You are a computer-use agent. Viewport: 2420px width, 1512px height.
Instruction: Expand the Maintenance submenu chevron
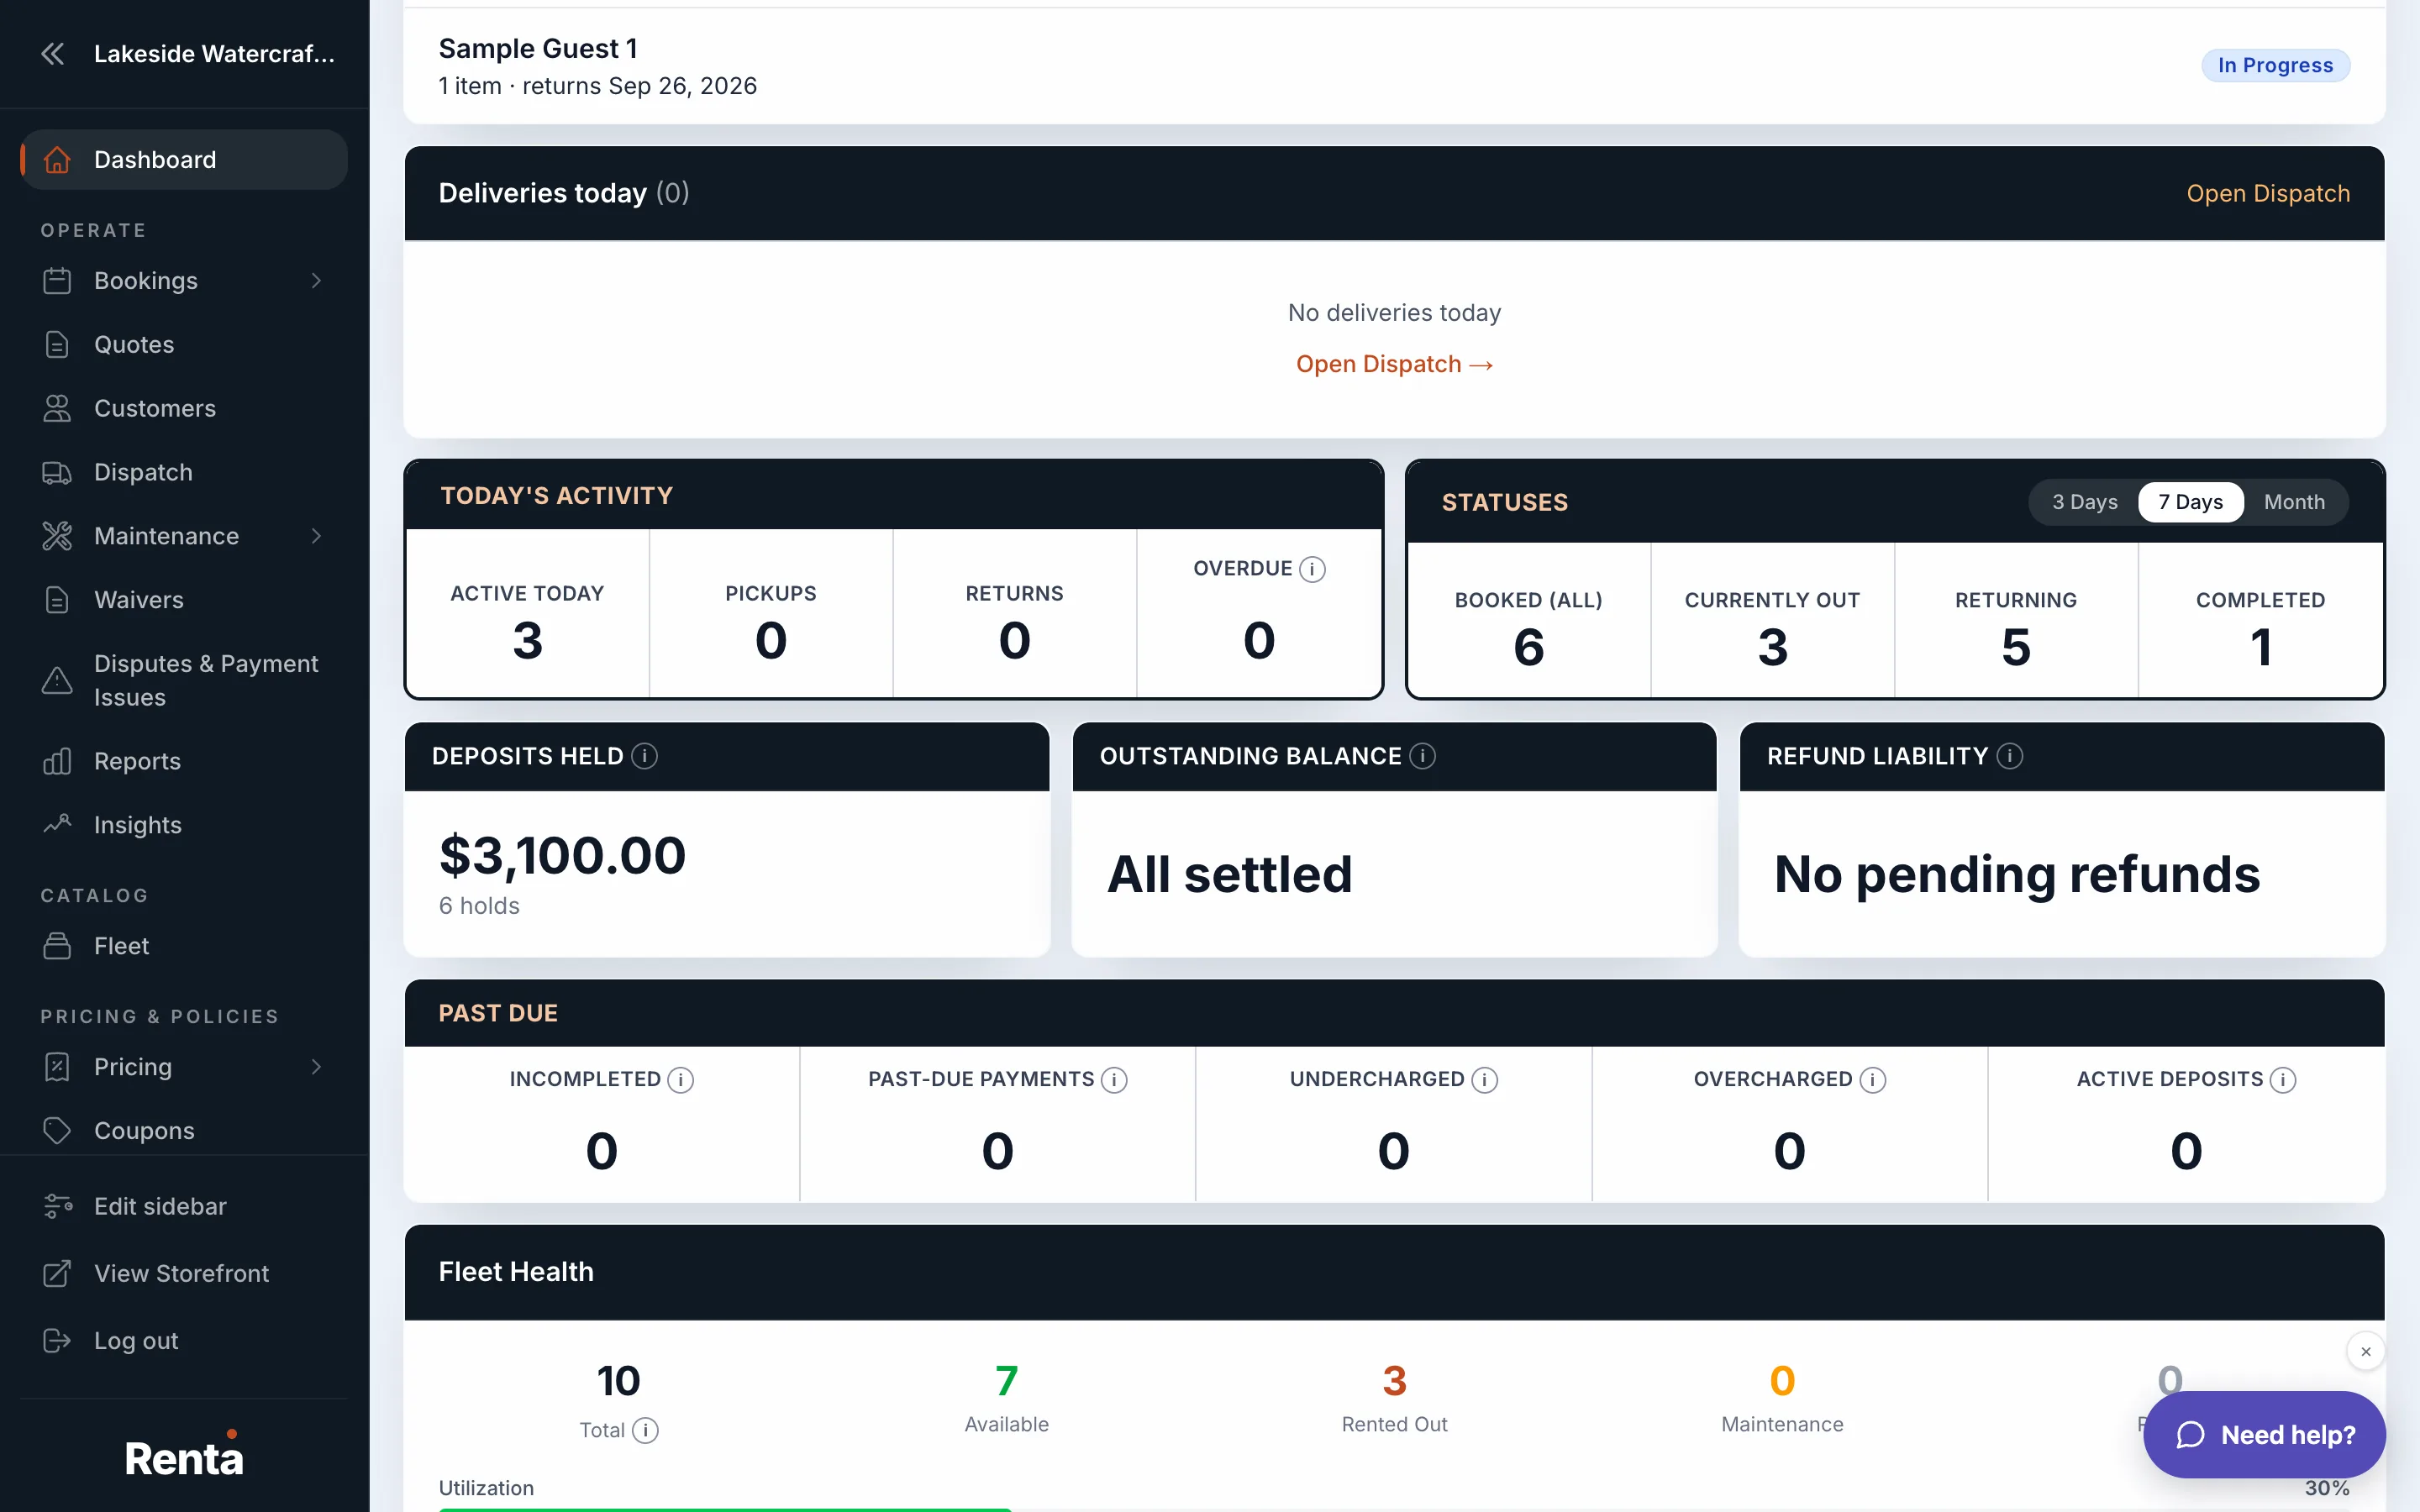pos(316,537)
